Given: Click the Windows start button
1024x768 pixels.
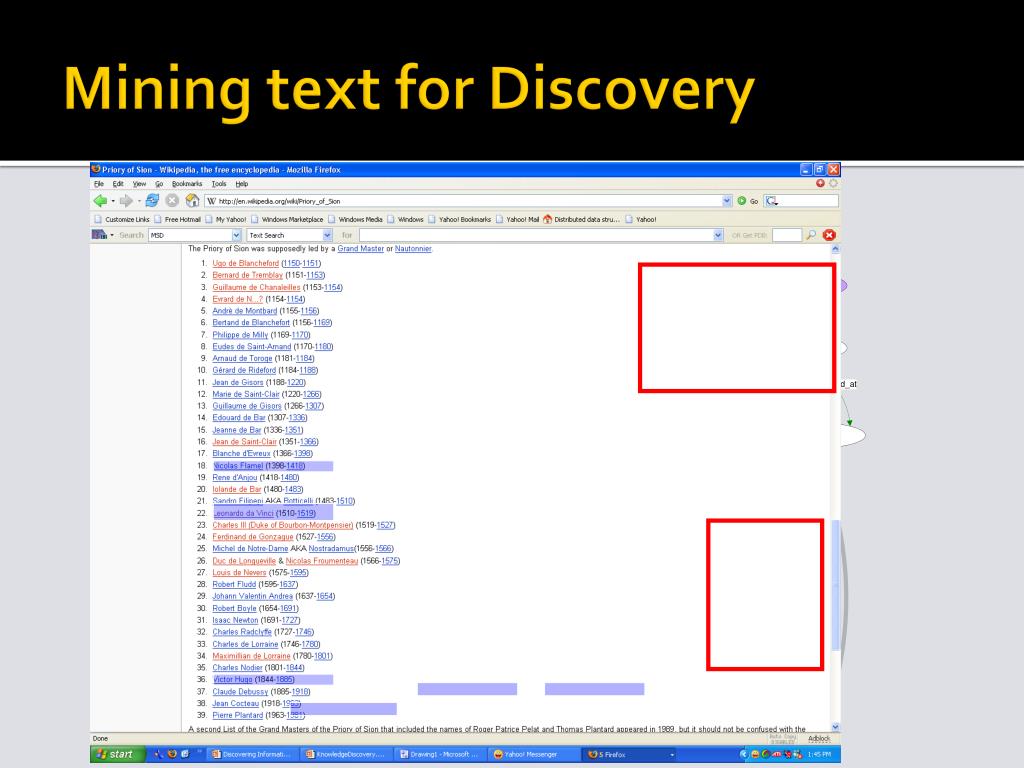Looking at the screenshot, I should [116, 754].
